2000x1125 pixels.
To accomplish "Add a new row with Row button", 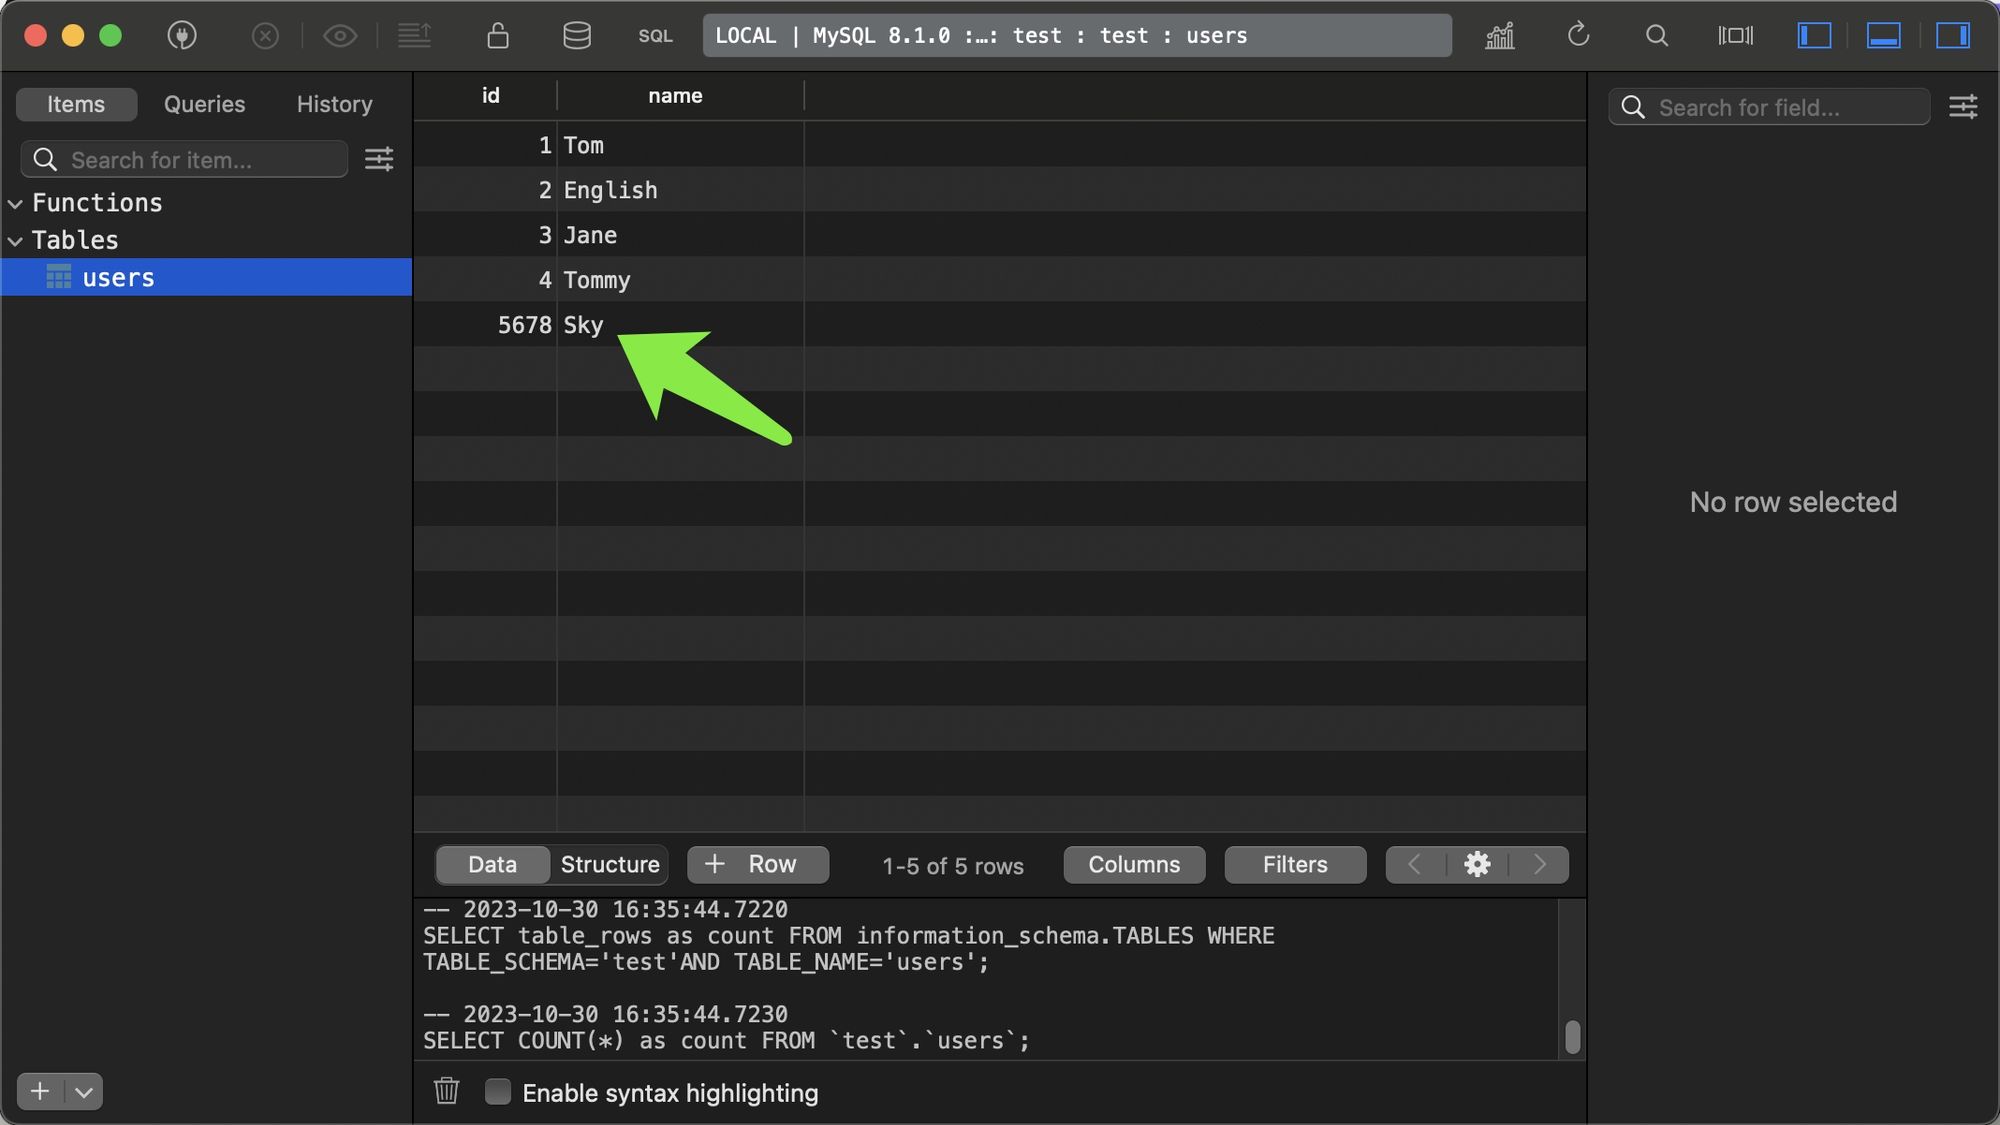I will [758, 864].
